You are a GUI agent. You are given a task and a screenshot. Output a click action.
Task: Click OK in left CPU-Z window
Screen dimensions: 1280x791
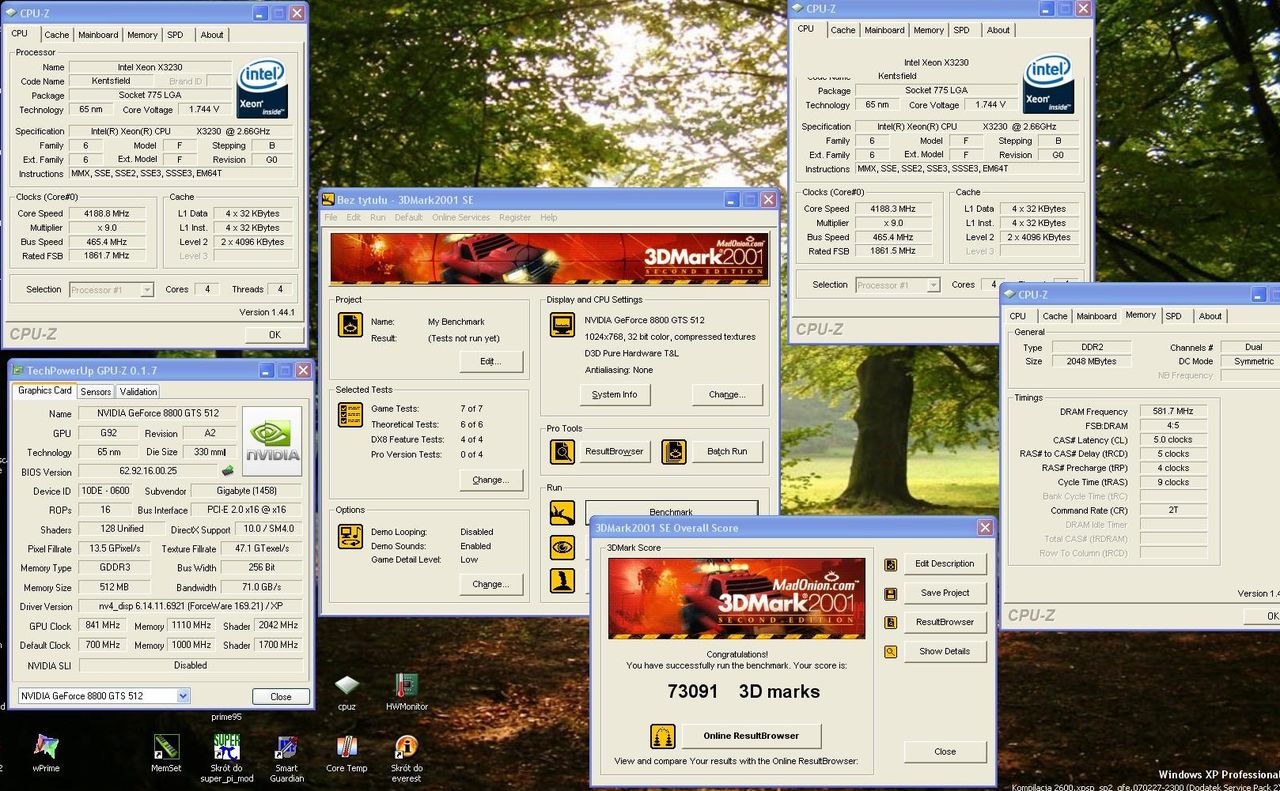(x=274, y=335)
